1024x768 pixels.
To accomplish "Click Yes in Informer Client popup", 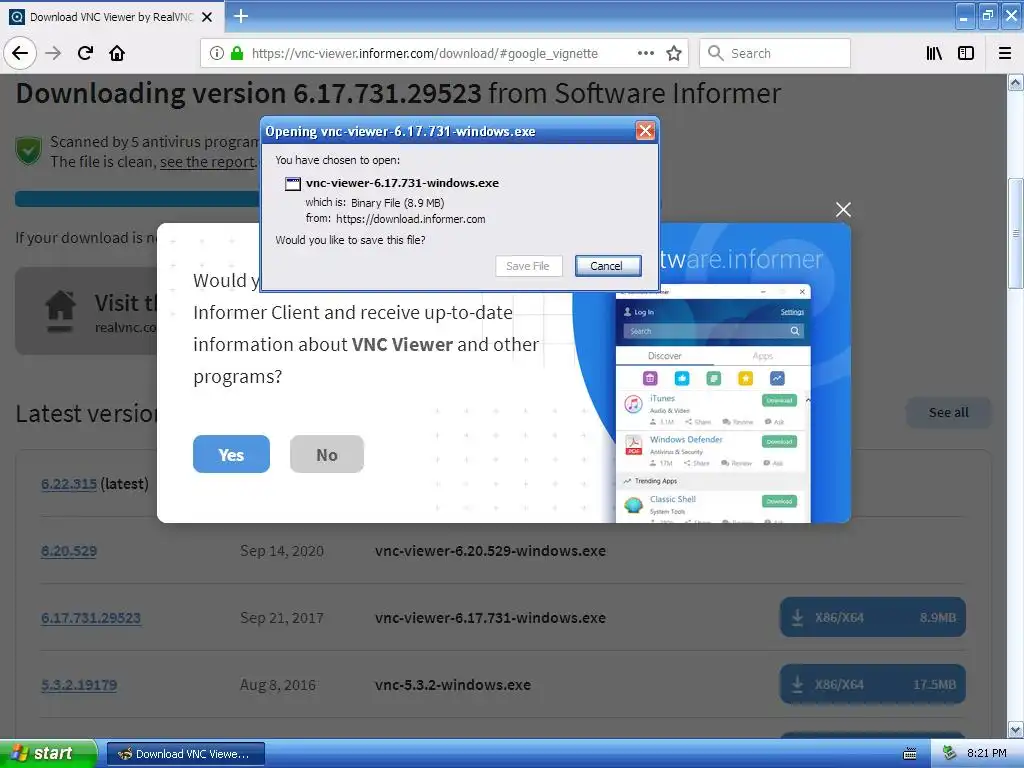I will tap(231, 455).
